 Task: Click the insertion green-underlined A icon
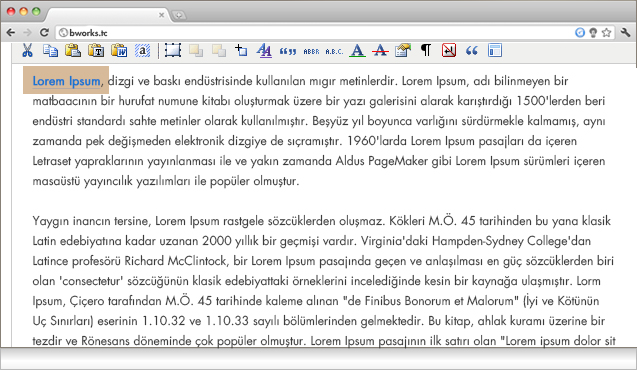click(x=357, y=51)
